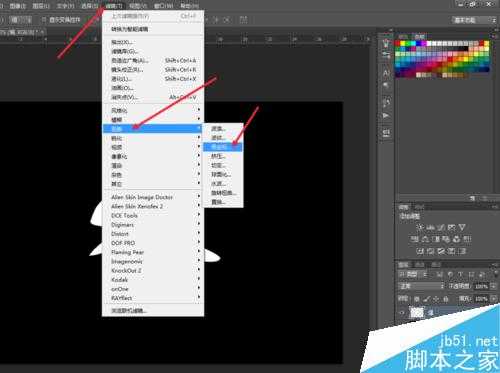Image resolution: width=500 pixels, height=373 pixels.
Task: Choose 极坐标 Polar Coordinates in Distort submenu
Action: (x=223, y=147)
